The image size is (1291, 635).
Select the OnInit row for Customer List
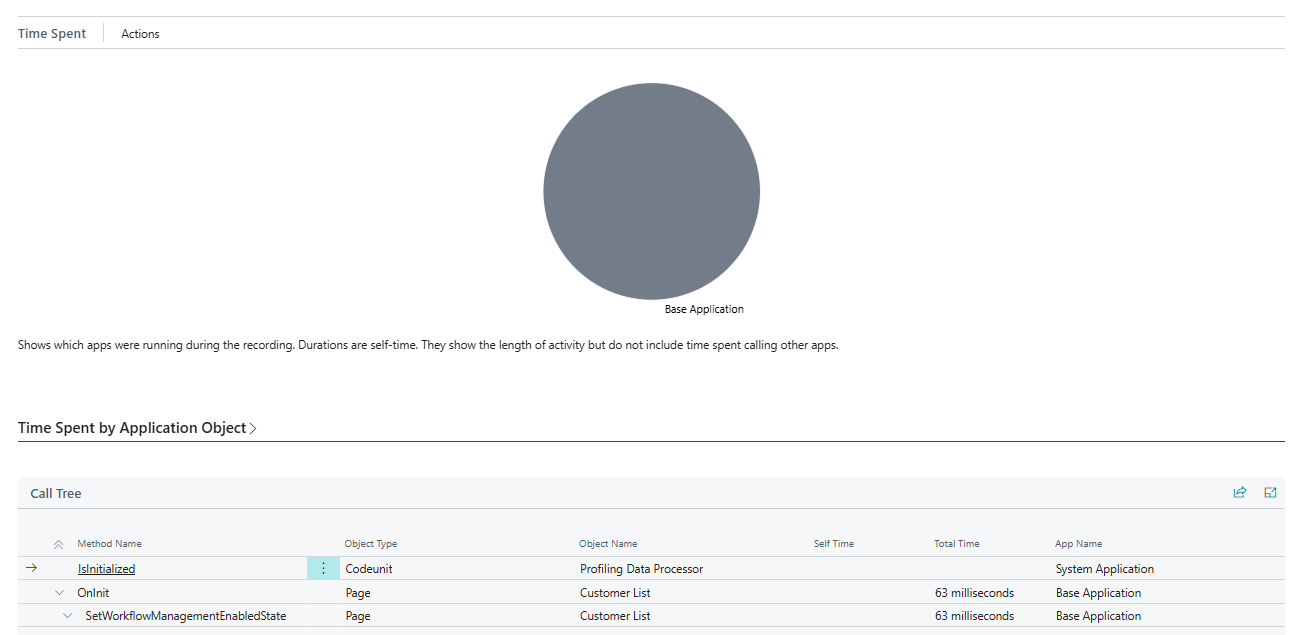91,592
